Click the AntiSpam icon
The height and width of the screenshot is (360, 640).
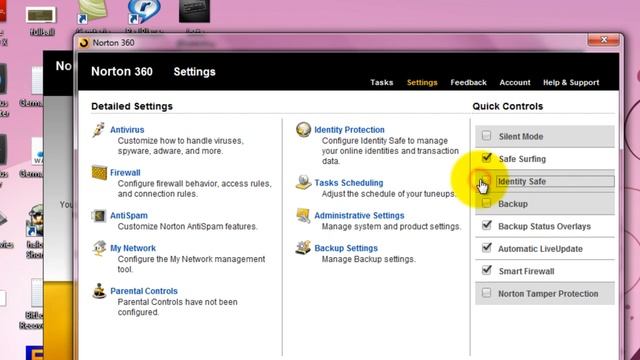(99, 216)
